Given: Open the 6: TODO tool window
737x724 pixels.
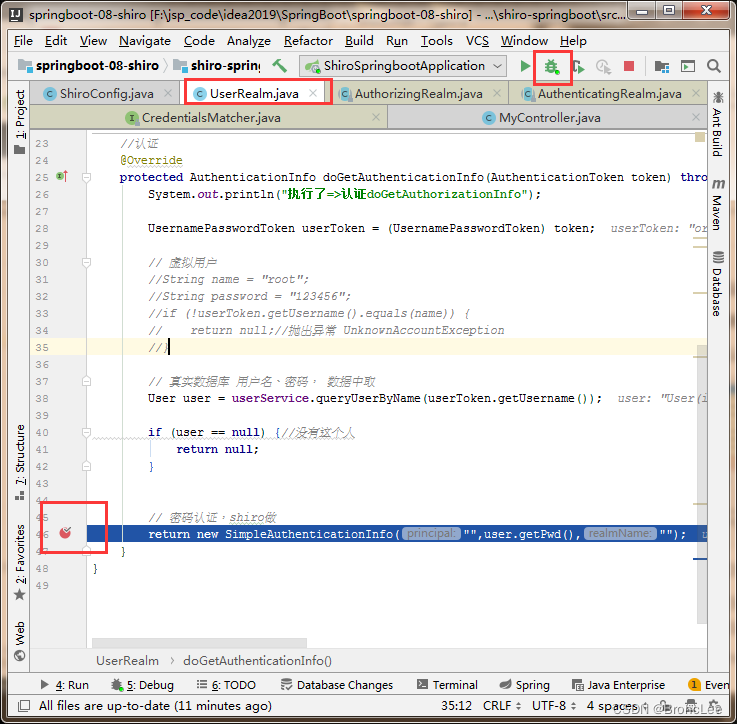Looking at the screenshot, I should (226, 685).
